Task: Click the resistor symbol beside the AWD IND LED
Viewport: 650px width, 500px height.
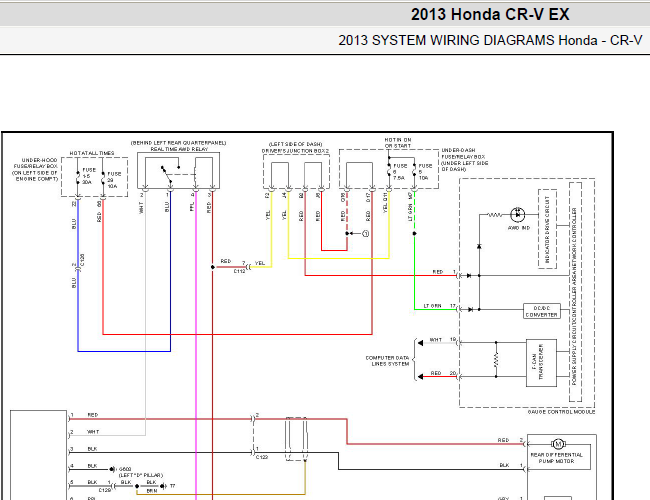Action: [x=495, y=215]
